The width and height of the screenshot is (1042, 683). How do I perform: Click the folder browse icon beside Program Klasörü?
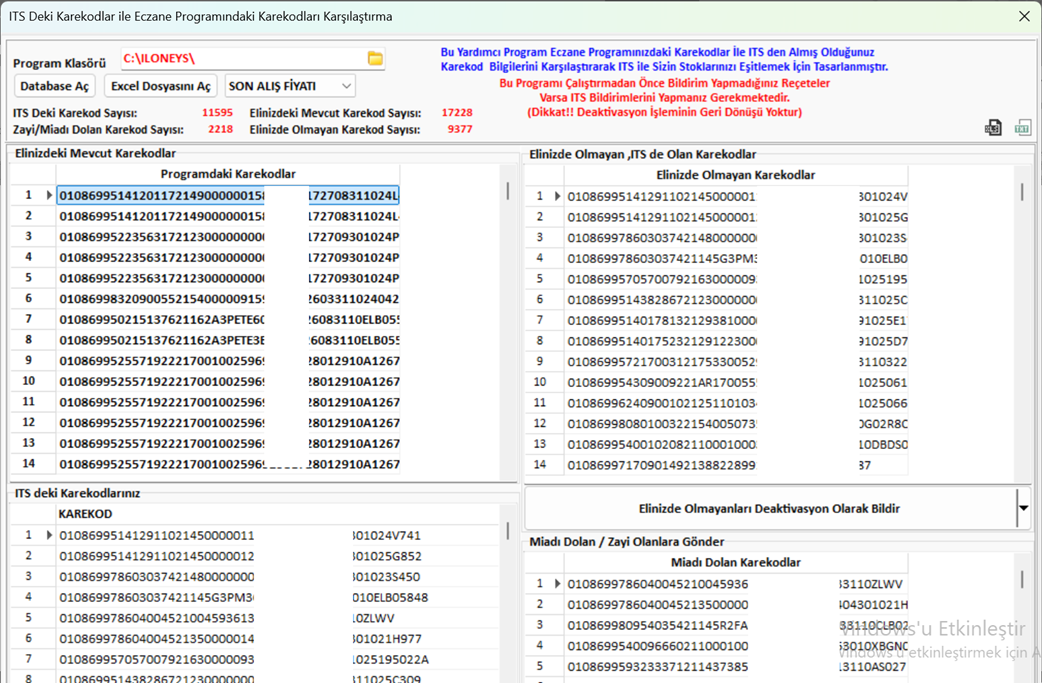[x=375, y=59]
